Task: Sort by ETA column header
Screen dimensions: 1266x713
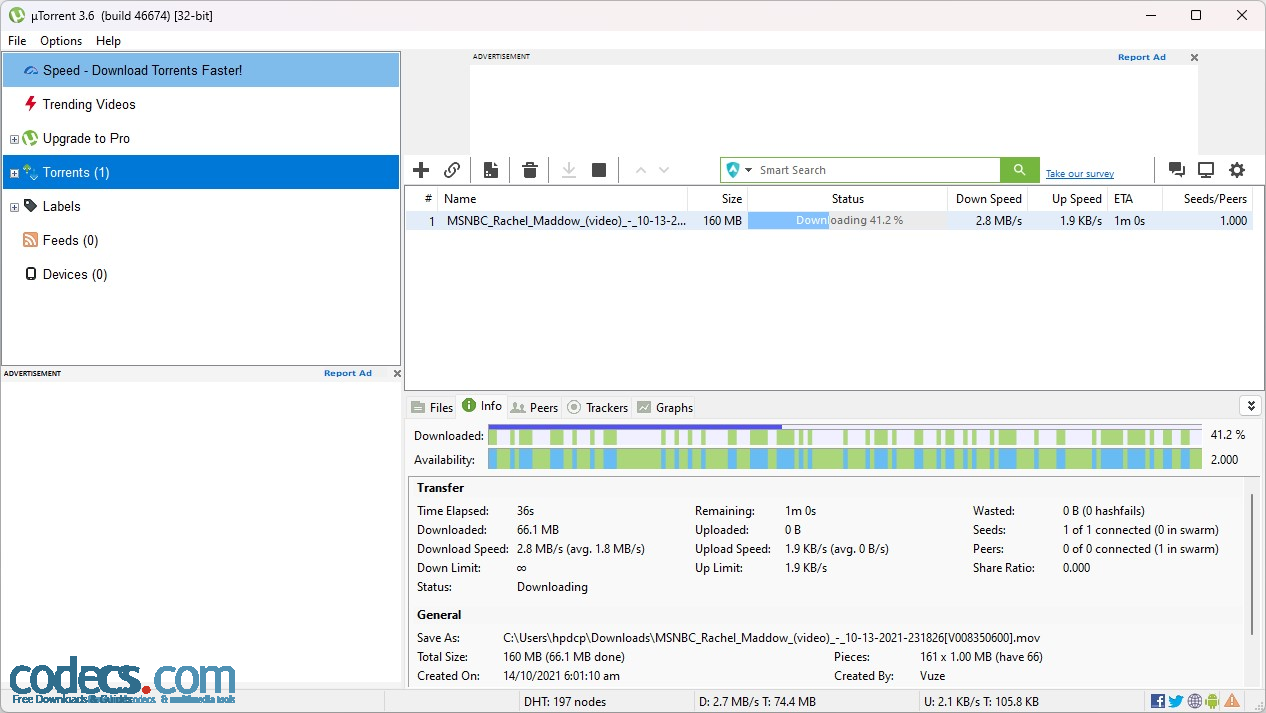Action: coord(1134,199)
